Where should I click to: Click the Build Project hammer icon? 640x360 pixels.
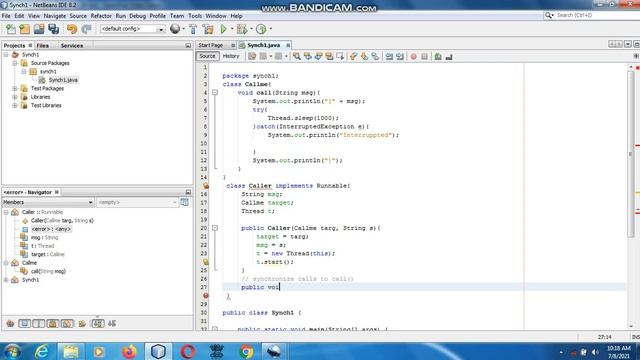point(193,29)
